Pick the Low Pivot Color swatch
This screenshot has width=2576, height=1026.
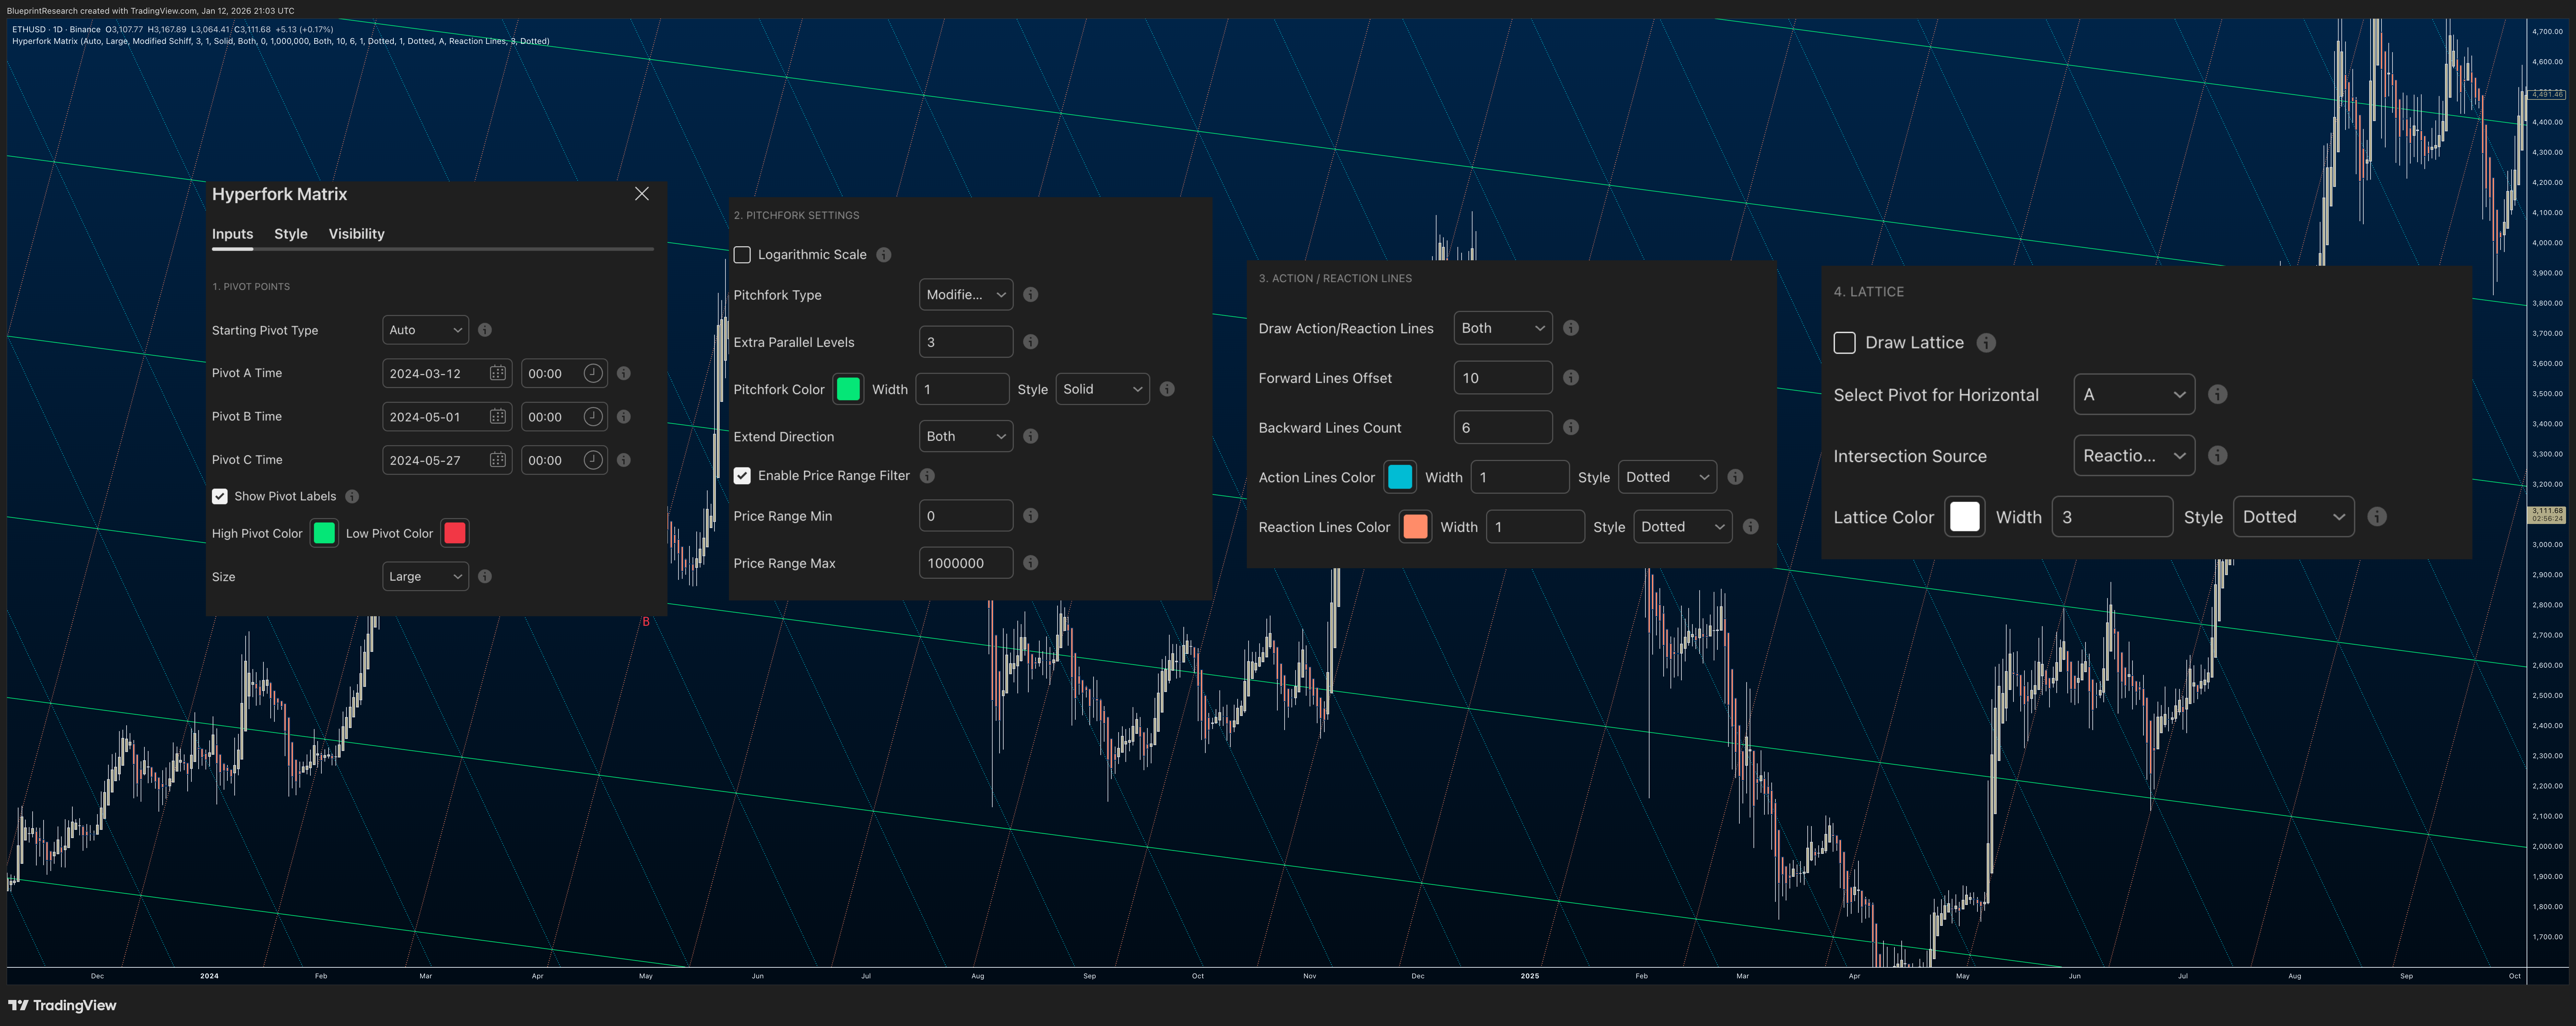[x=455, y=533]
